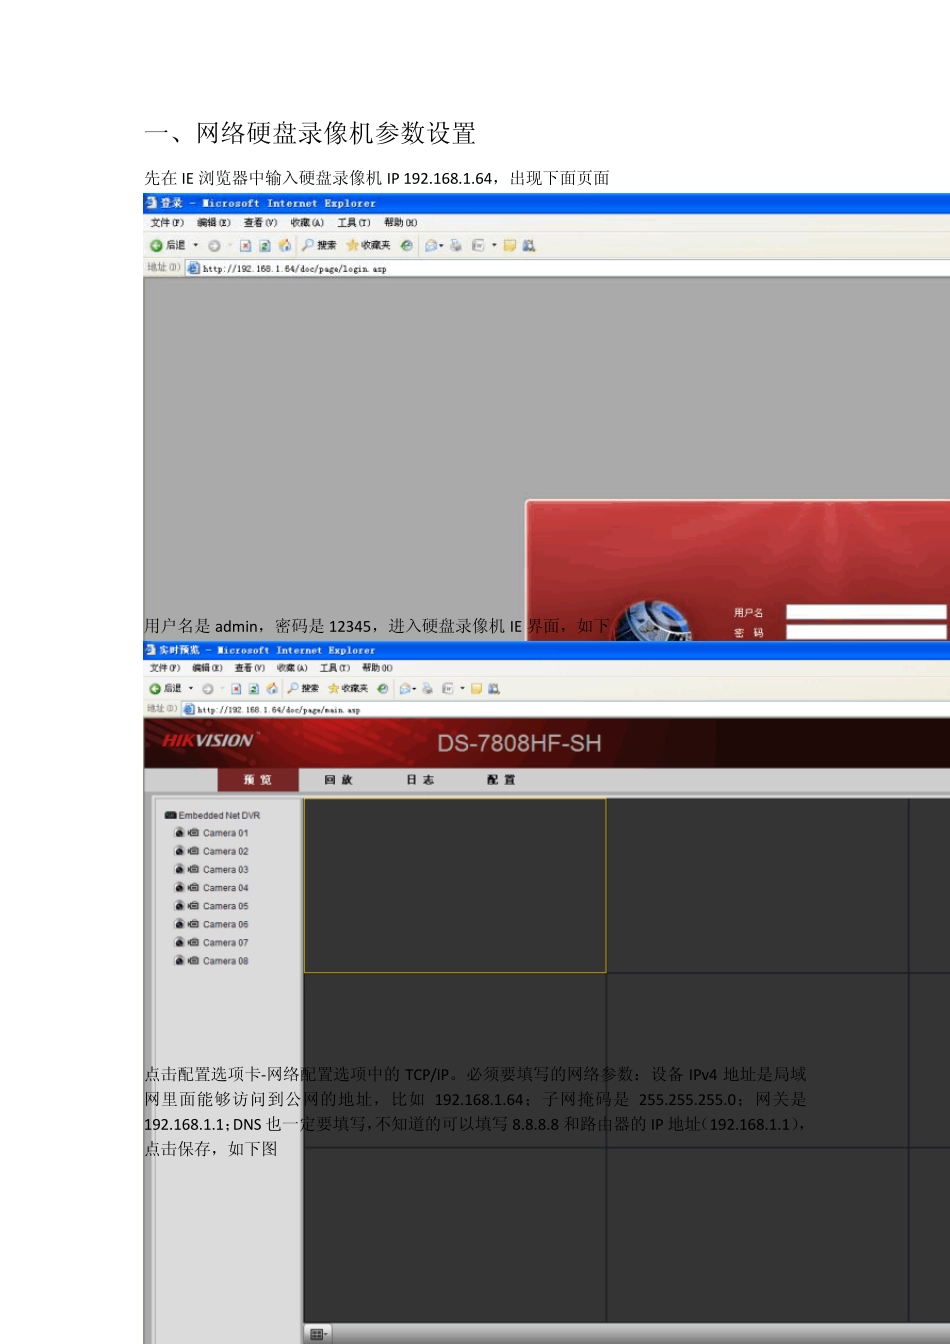
Task: Toggle live view icon for Camera 08
Action: [180, 961]
